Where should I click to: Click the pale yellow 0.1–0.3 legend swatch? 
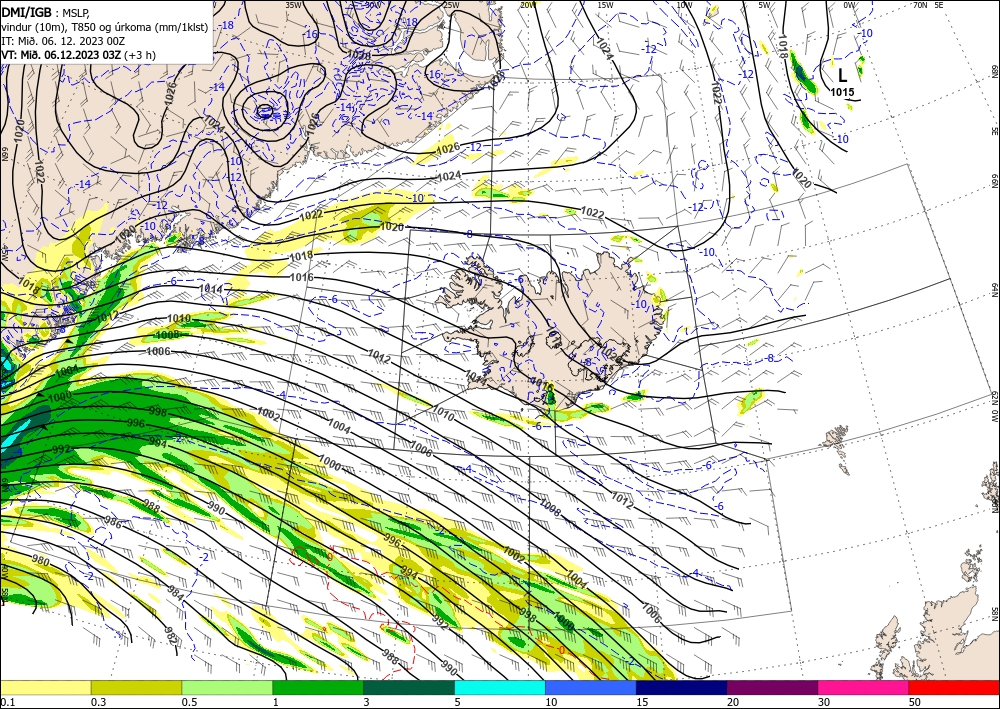tap(45, 687)
